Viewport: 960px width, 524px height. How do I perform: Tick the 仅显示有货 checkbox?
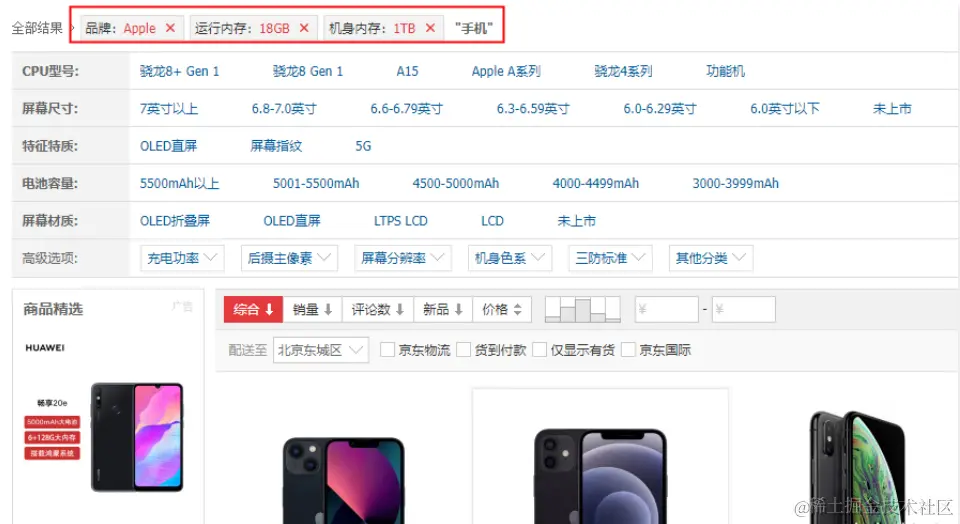click(x=539, y=350)
